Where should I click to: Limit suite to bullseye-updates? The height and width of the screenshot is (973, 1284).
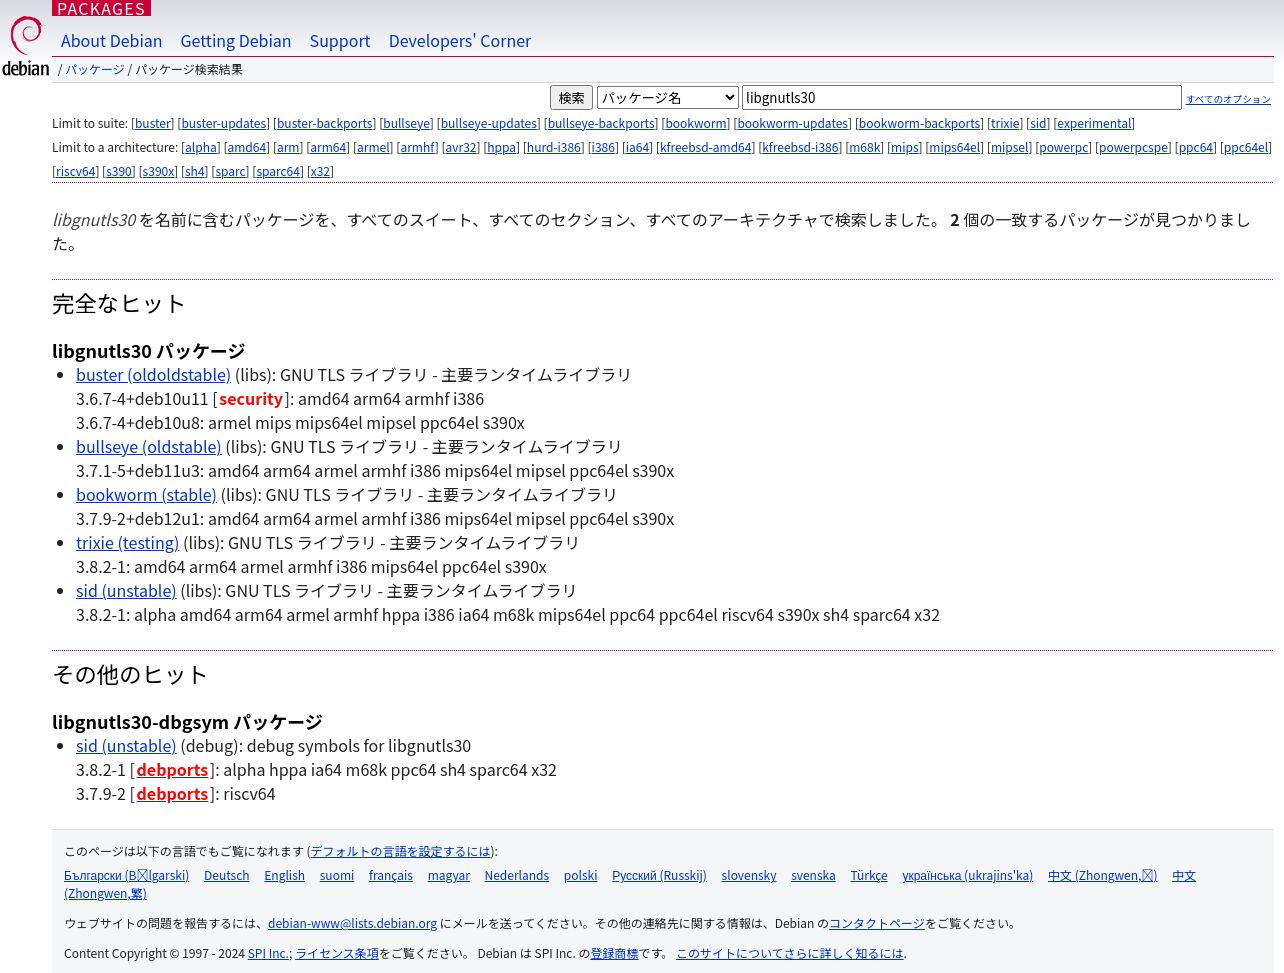tap(489, 123)
